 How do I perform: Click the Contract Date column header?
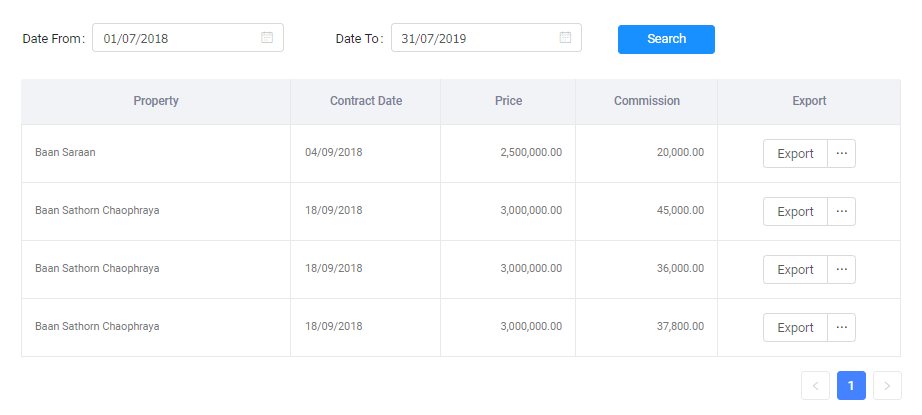366,101
